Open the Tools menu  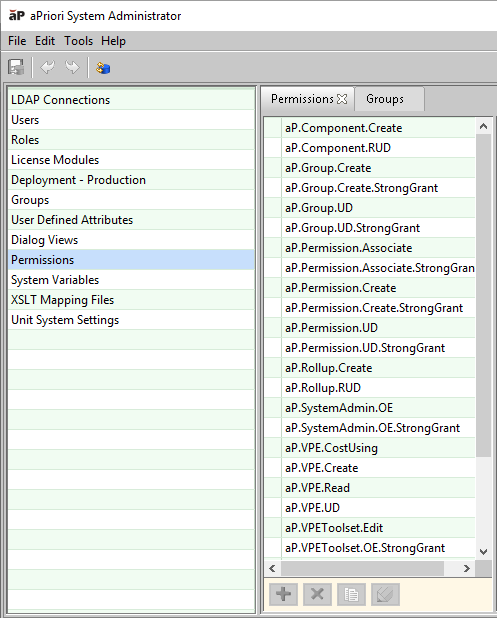click(78, 41)
